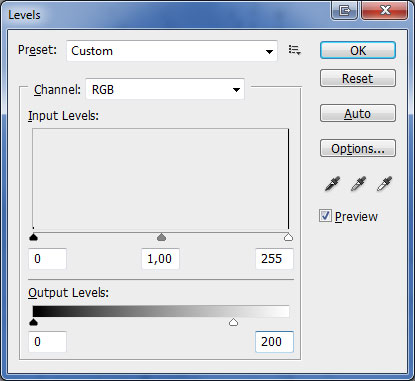Focus the output levels field showing 200
Image resolution: width=415 pixels, height=381 pixels.
coord(274,342)
